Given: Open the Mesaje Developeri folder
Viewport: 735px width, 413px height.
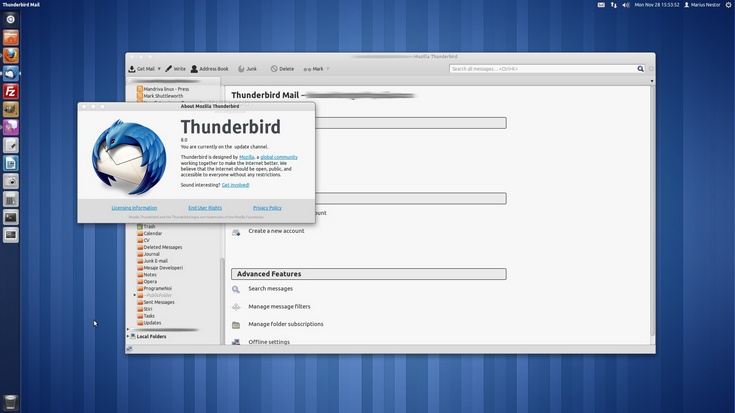Looking at the screenshot, I should point(160,268).
